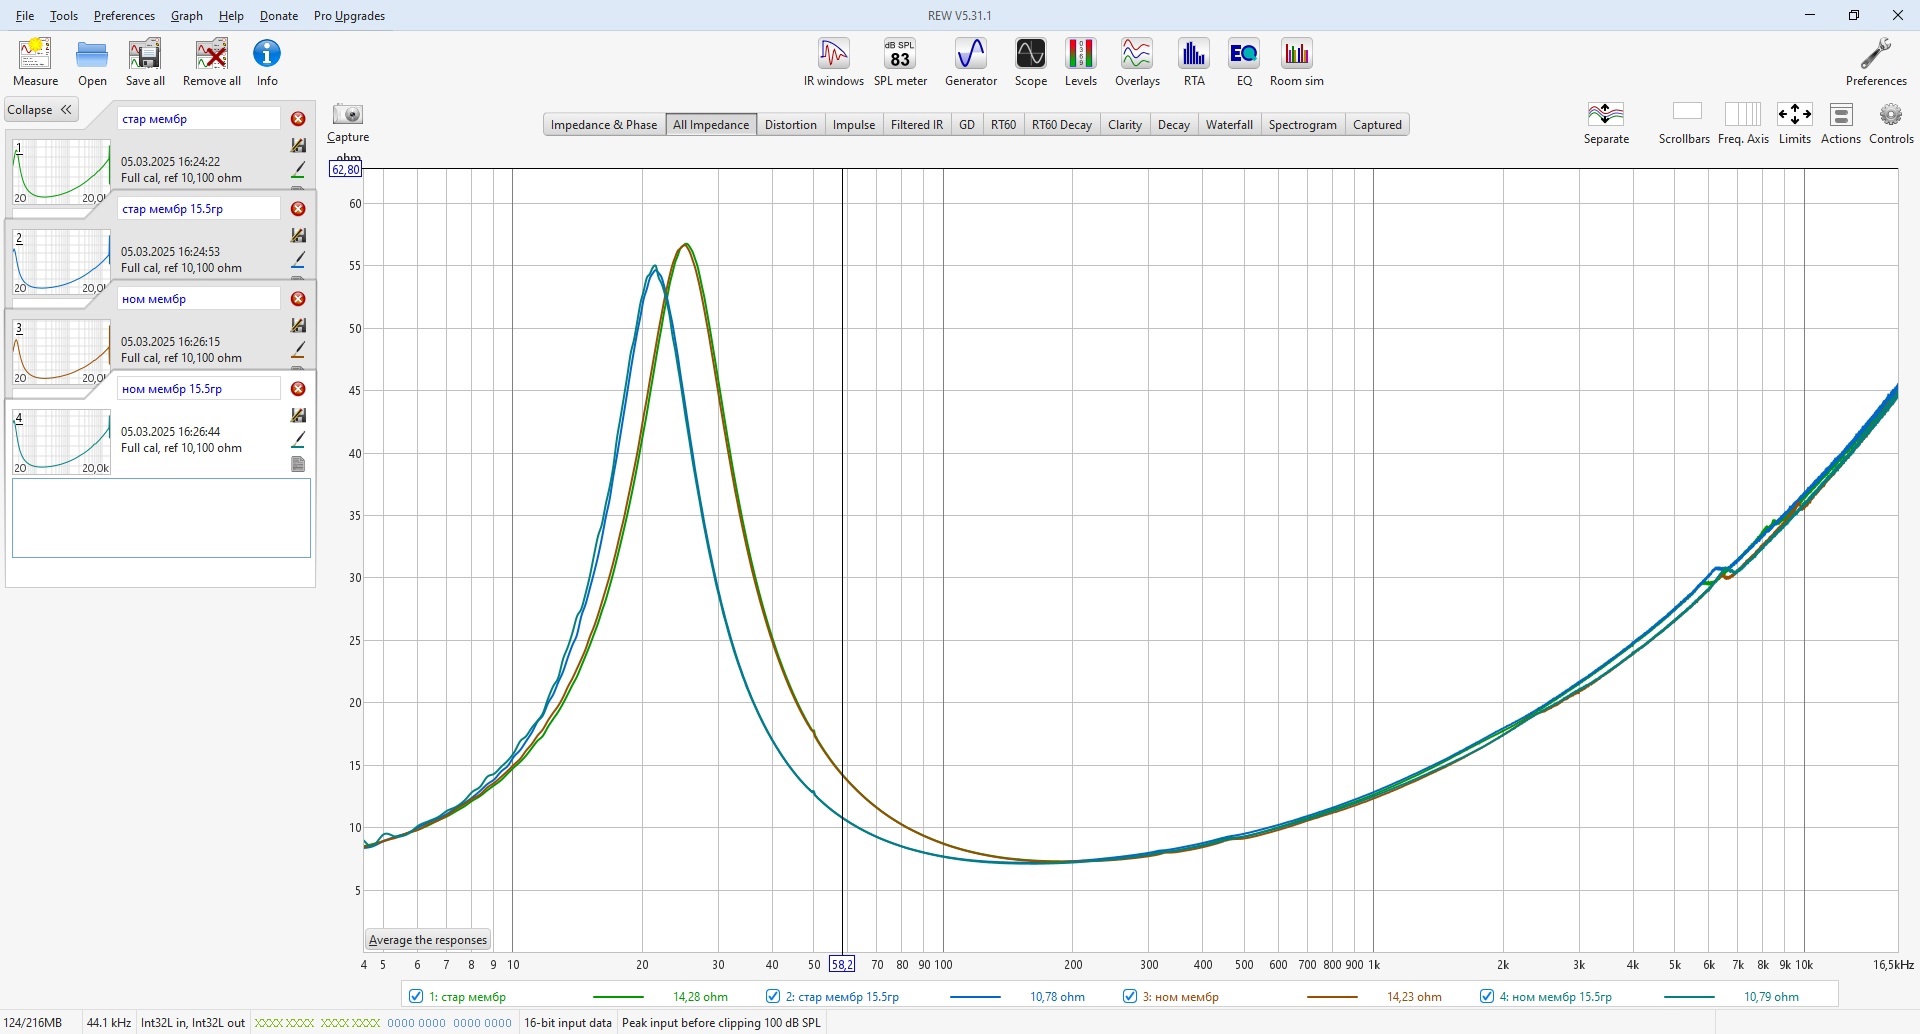Click Average the responses button
This screenshot has height=1034, width=1920.
point(428,940)
